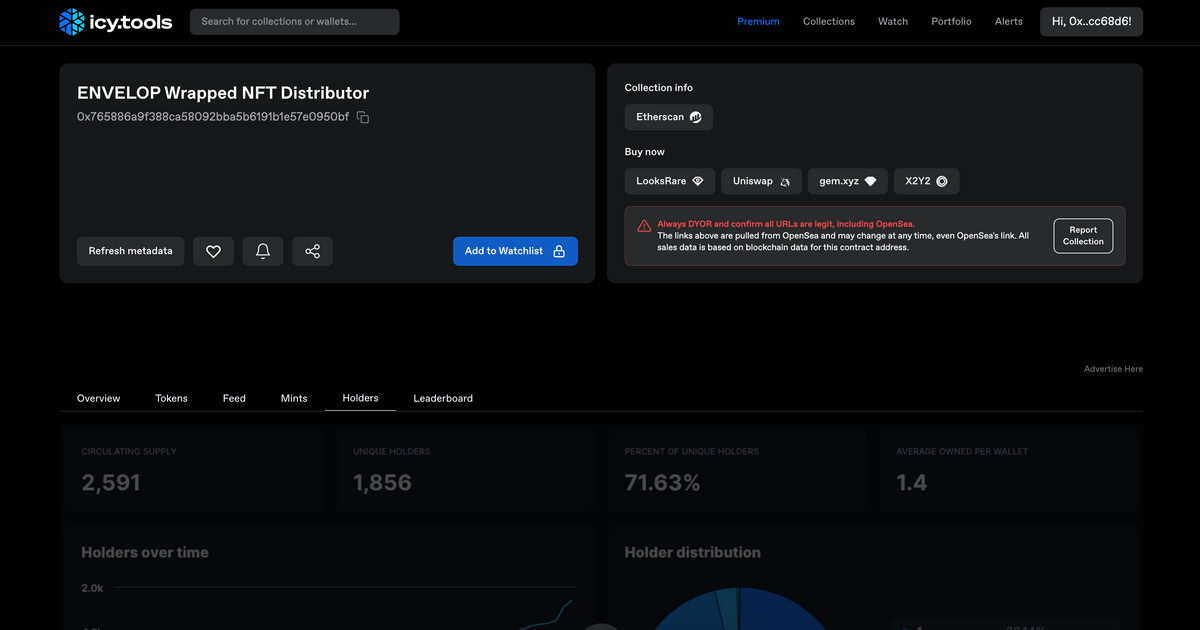
Task: Focus the collections or wallets search field
Action: point(294,21)
